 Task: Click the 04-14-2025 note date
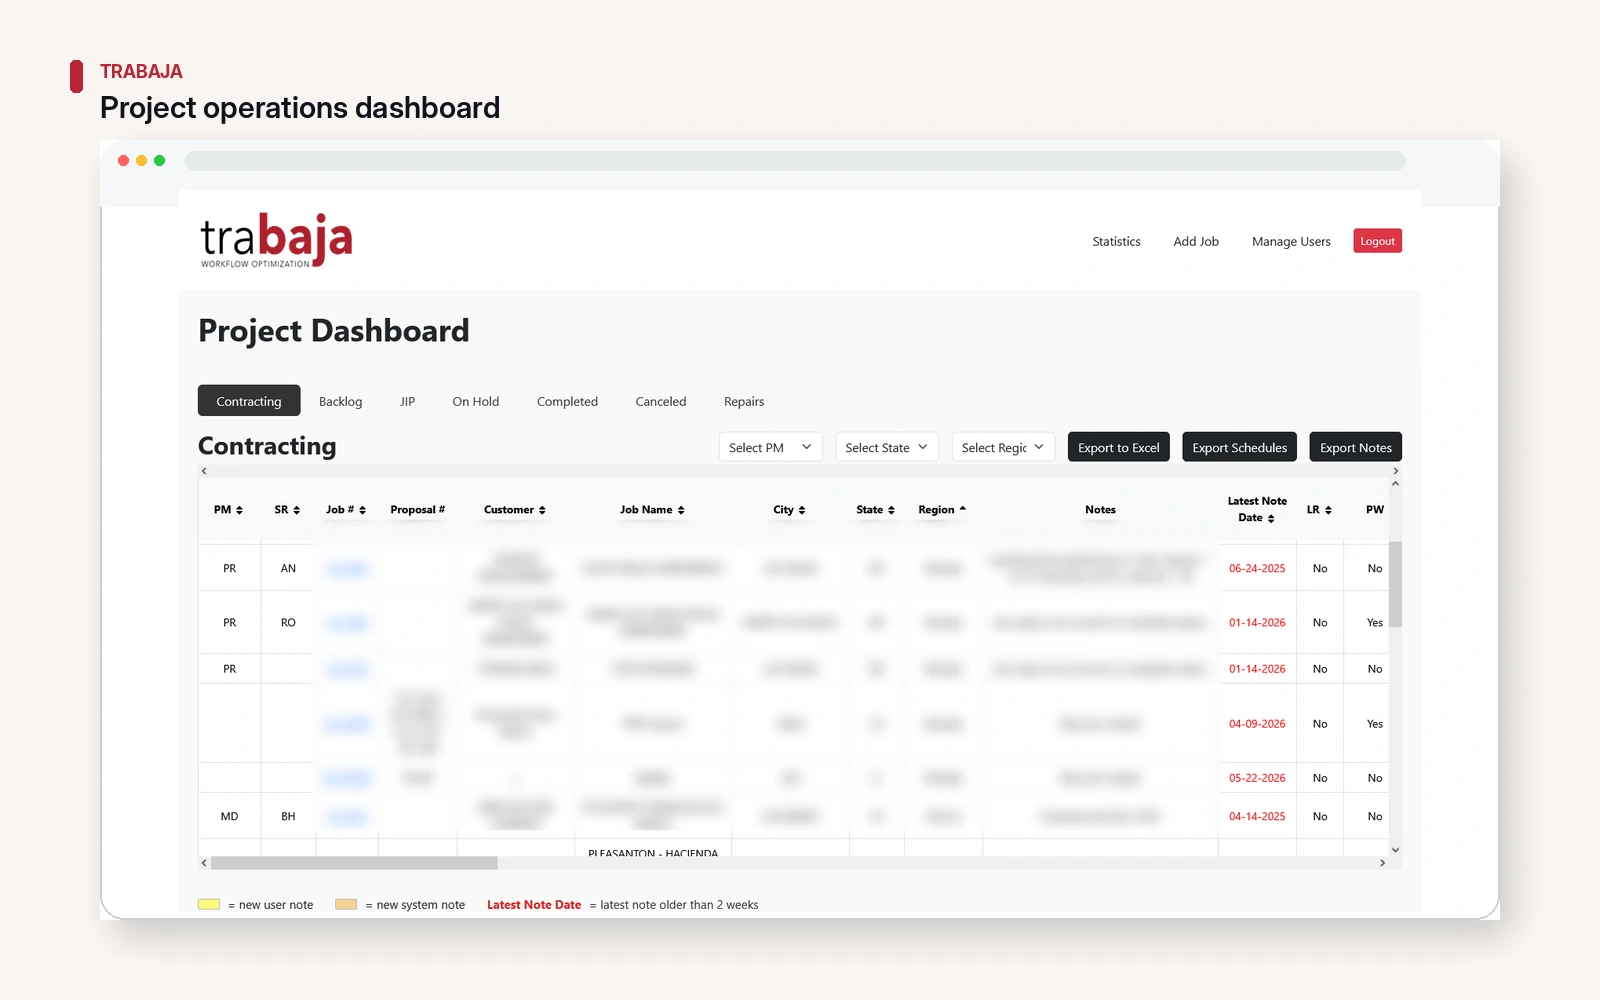tap(1257, 816)
